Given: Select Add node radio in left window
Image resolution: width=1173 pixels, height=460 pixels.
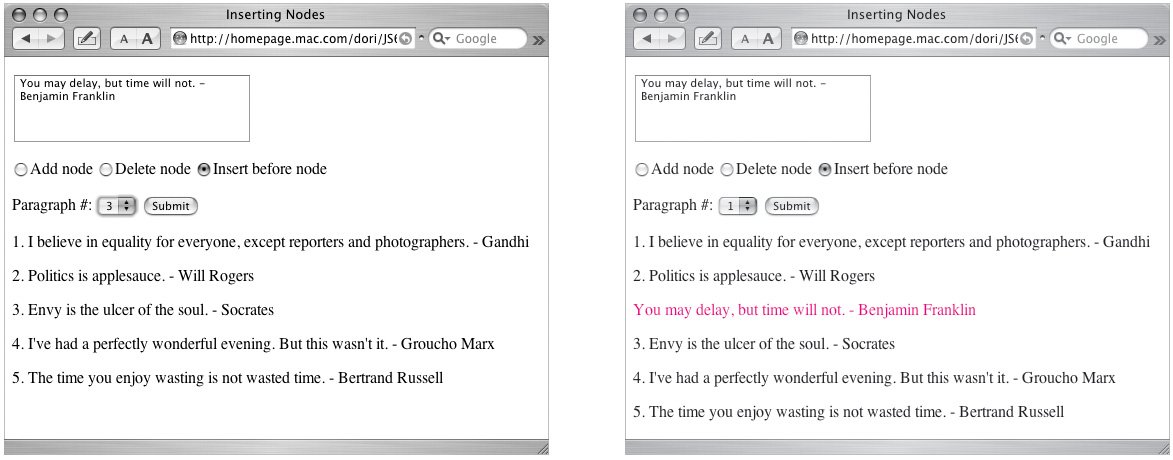Looking at the screenshot, I should pos(21,170).
